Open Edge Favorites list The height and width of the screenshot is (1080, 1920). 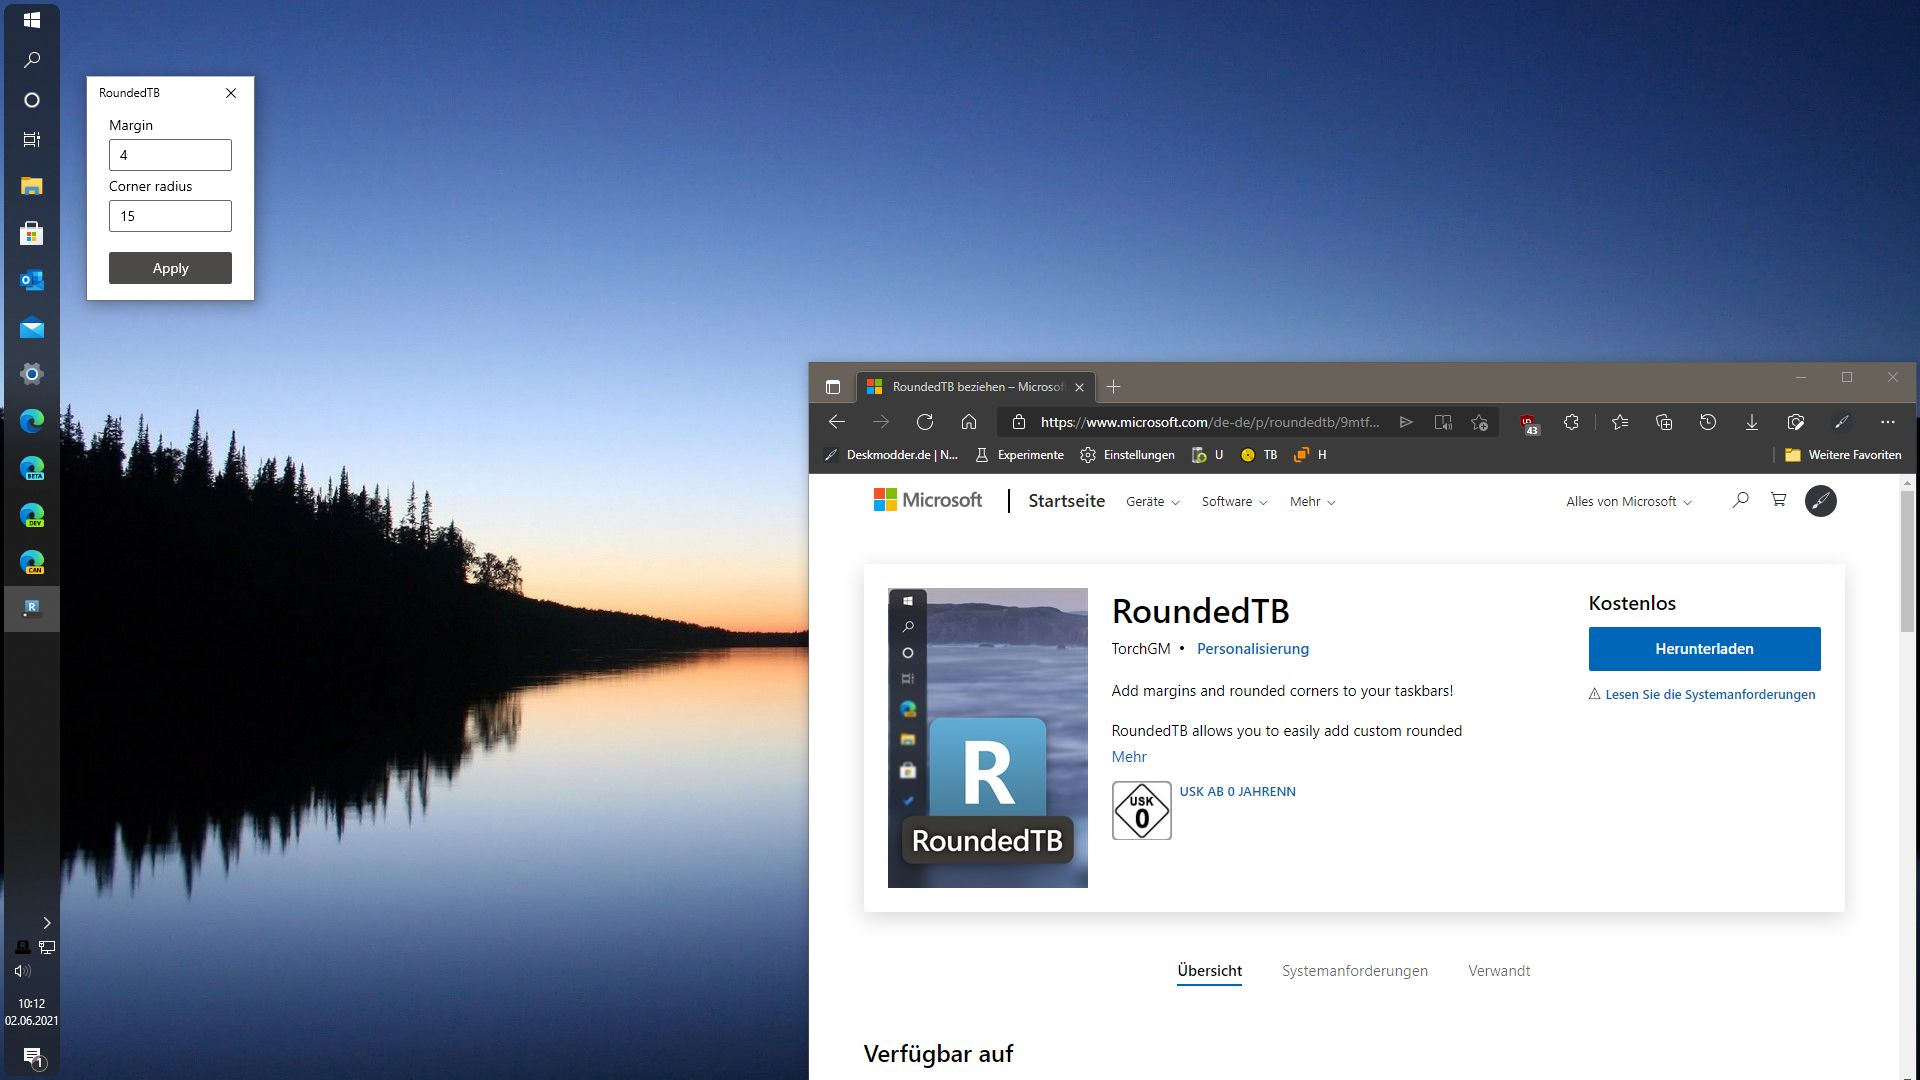(x=1620, y=422)
